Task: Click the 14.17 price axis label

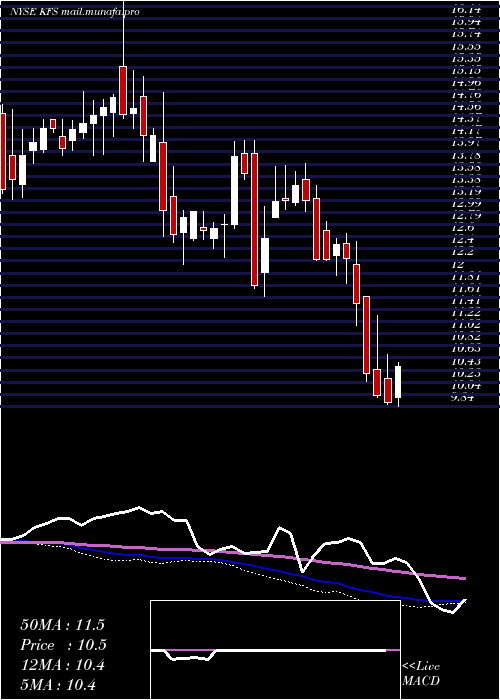Action: pyautogui.click(x=467, y=132)
